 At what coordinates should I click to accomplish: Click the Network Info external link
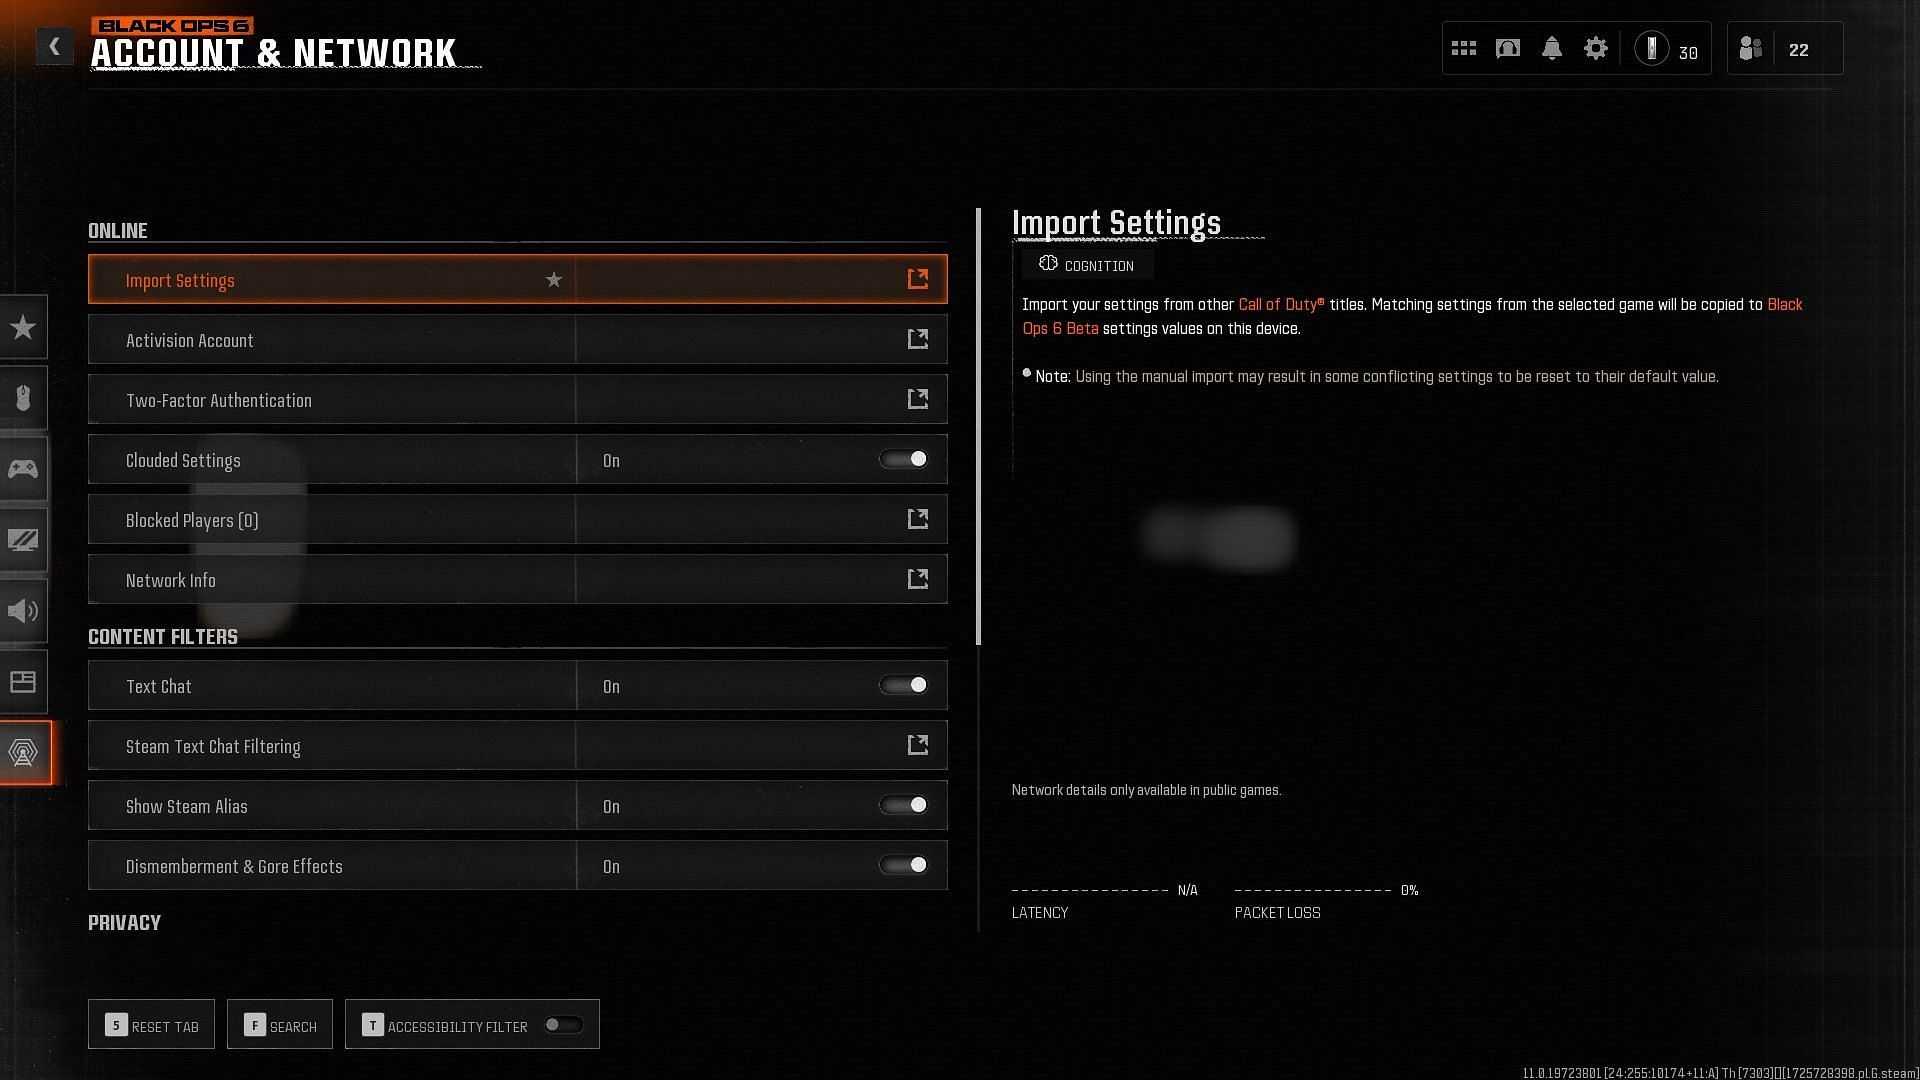click(919, 579)
